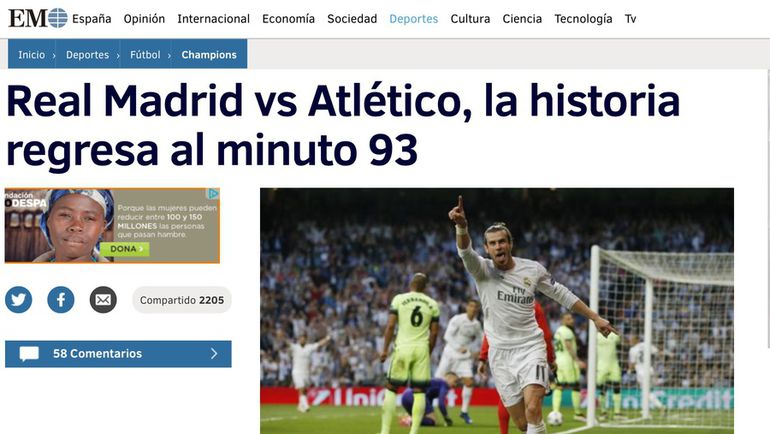Open the Tv section
Viewport: 770px width, 434px height.
pyautogui.click(x=631, y=19)
